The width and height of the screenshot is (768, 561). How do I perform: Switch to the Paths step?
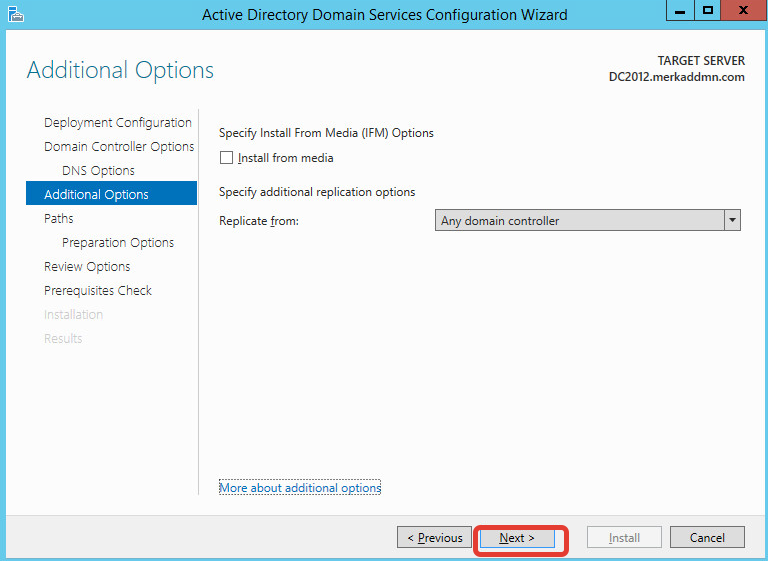tap(59, 219)
